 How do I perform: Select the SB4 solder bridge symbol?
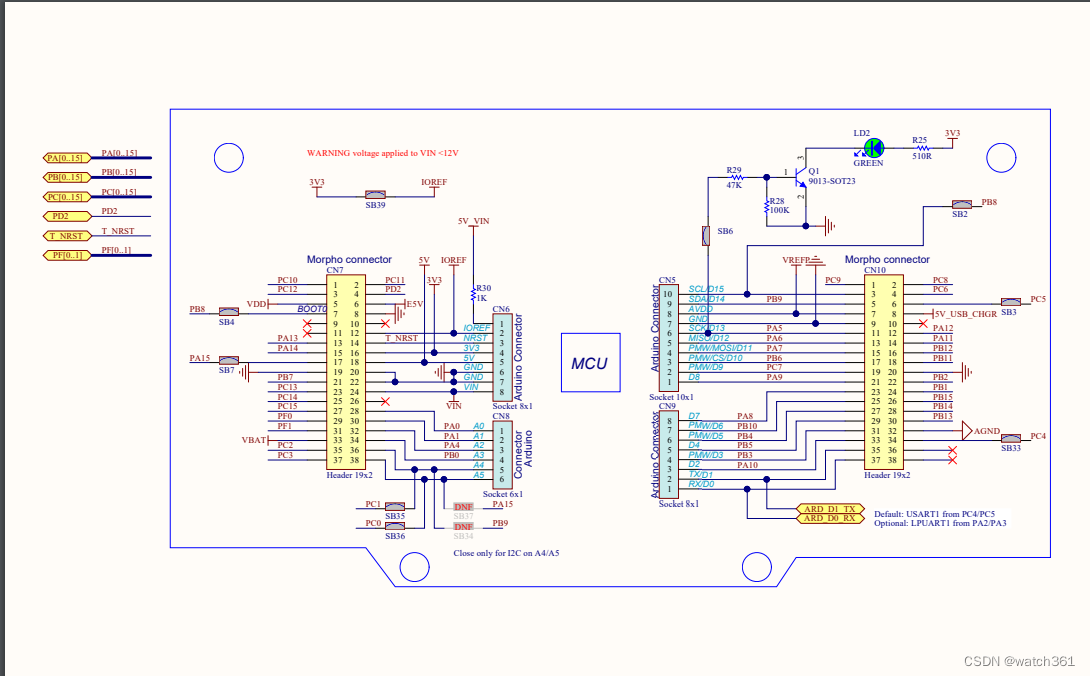[x=229, y=312]
